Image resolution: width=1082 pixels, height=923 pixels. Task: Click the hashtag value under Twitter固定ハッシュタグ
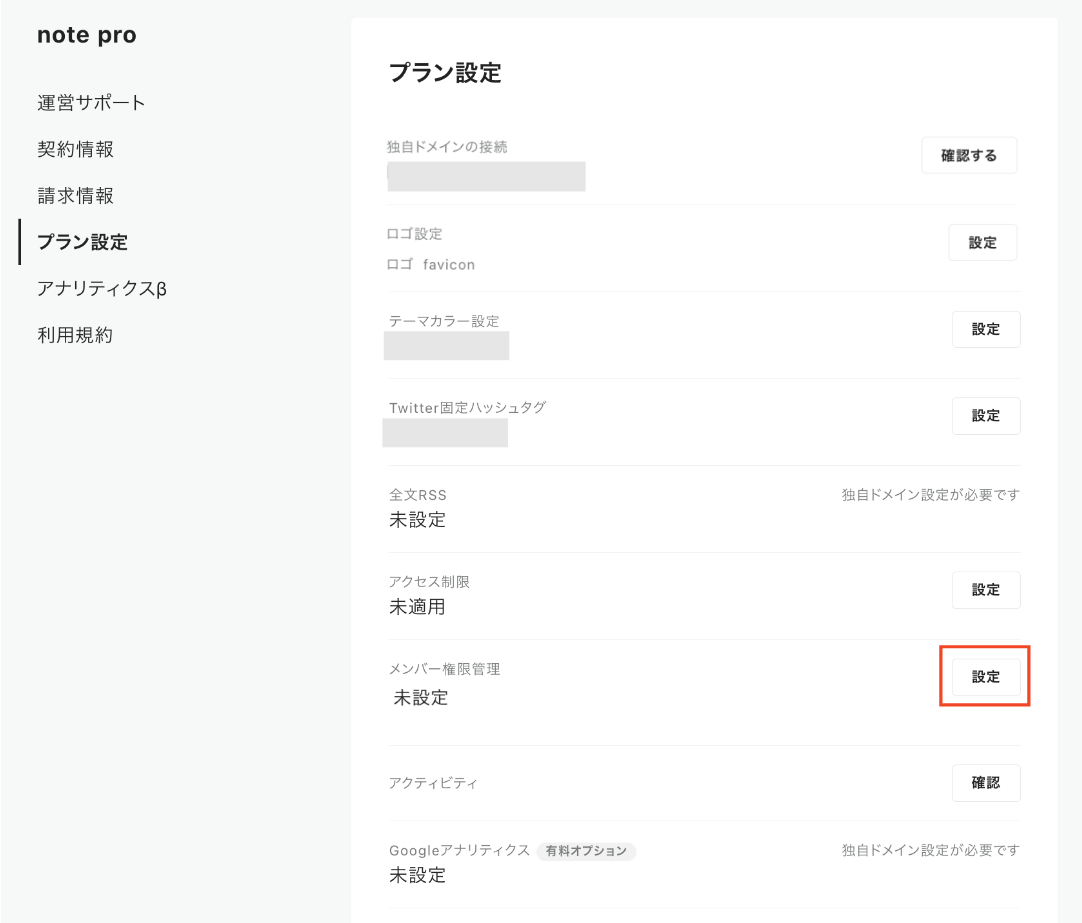tap(446, 433)
